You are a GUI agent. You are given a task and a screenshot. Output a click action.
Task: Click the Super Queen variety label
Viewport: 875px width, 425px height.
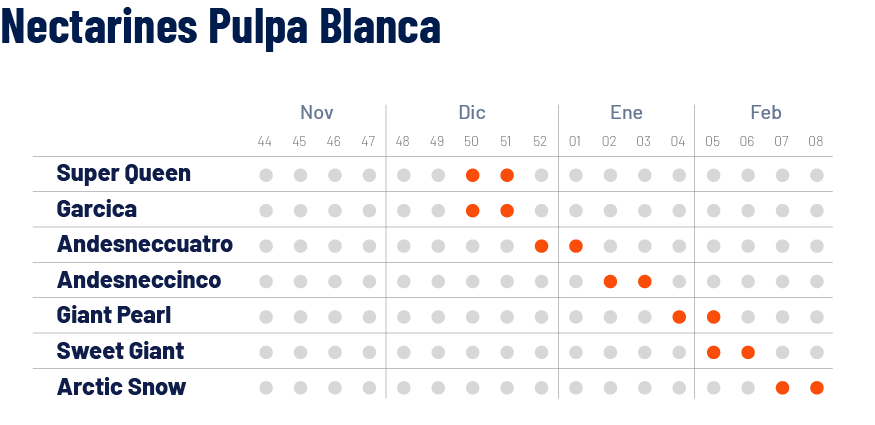(x=123, y=173)
